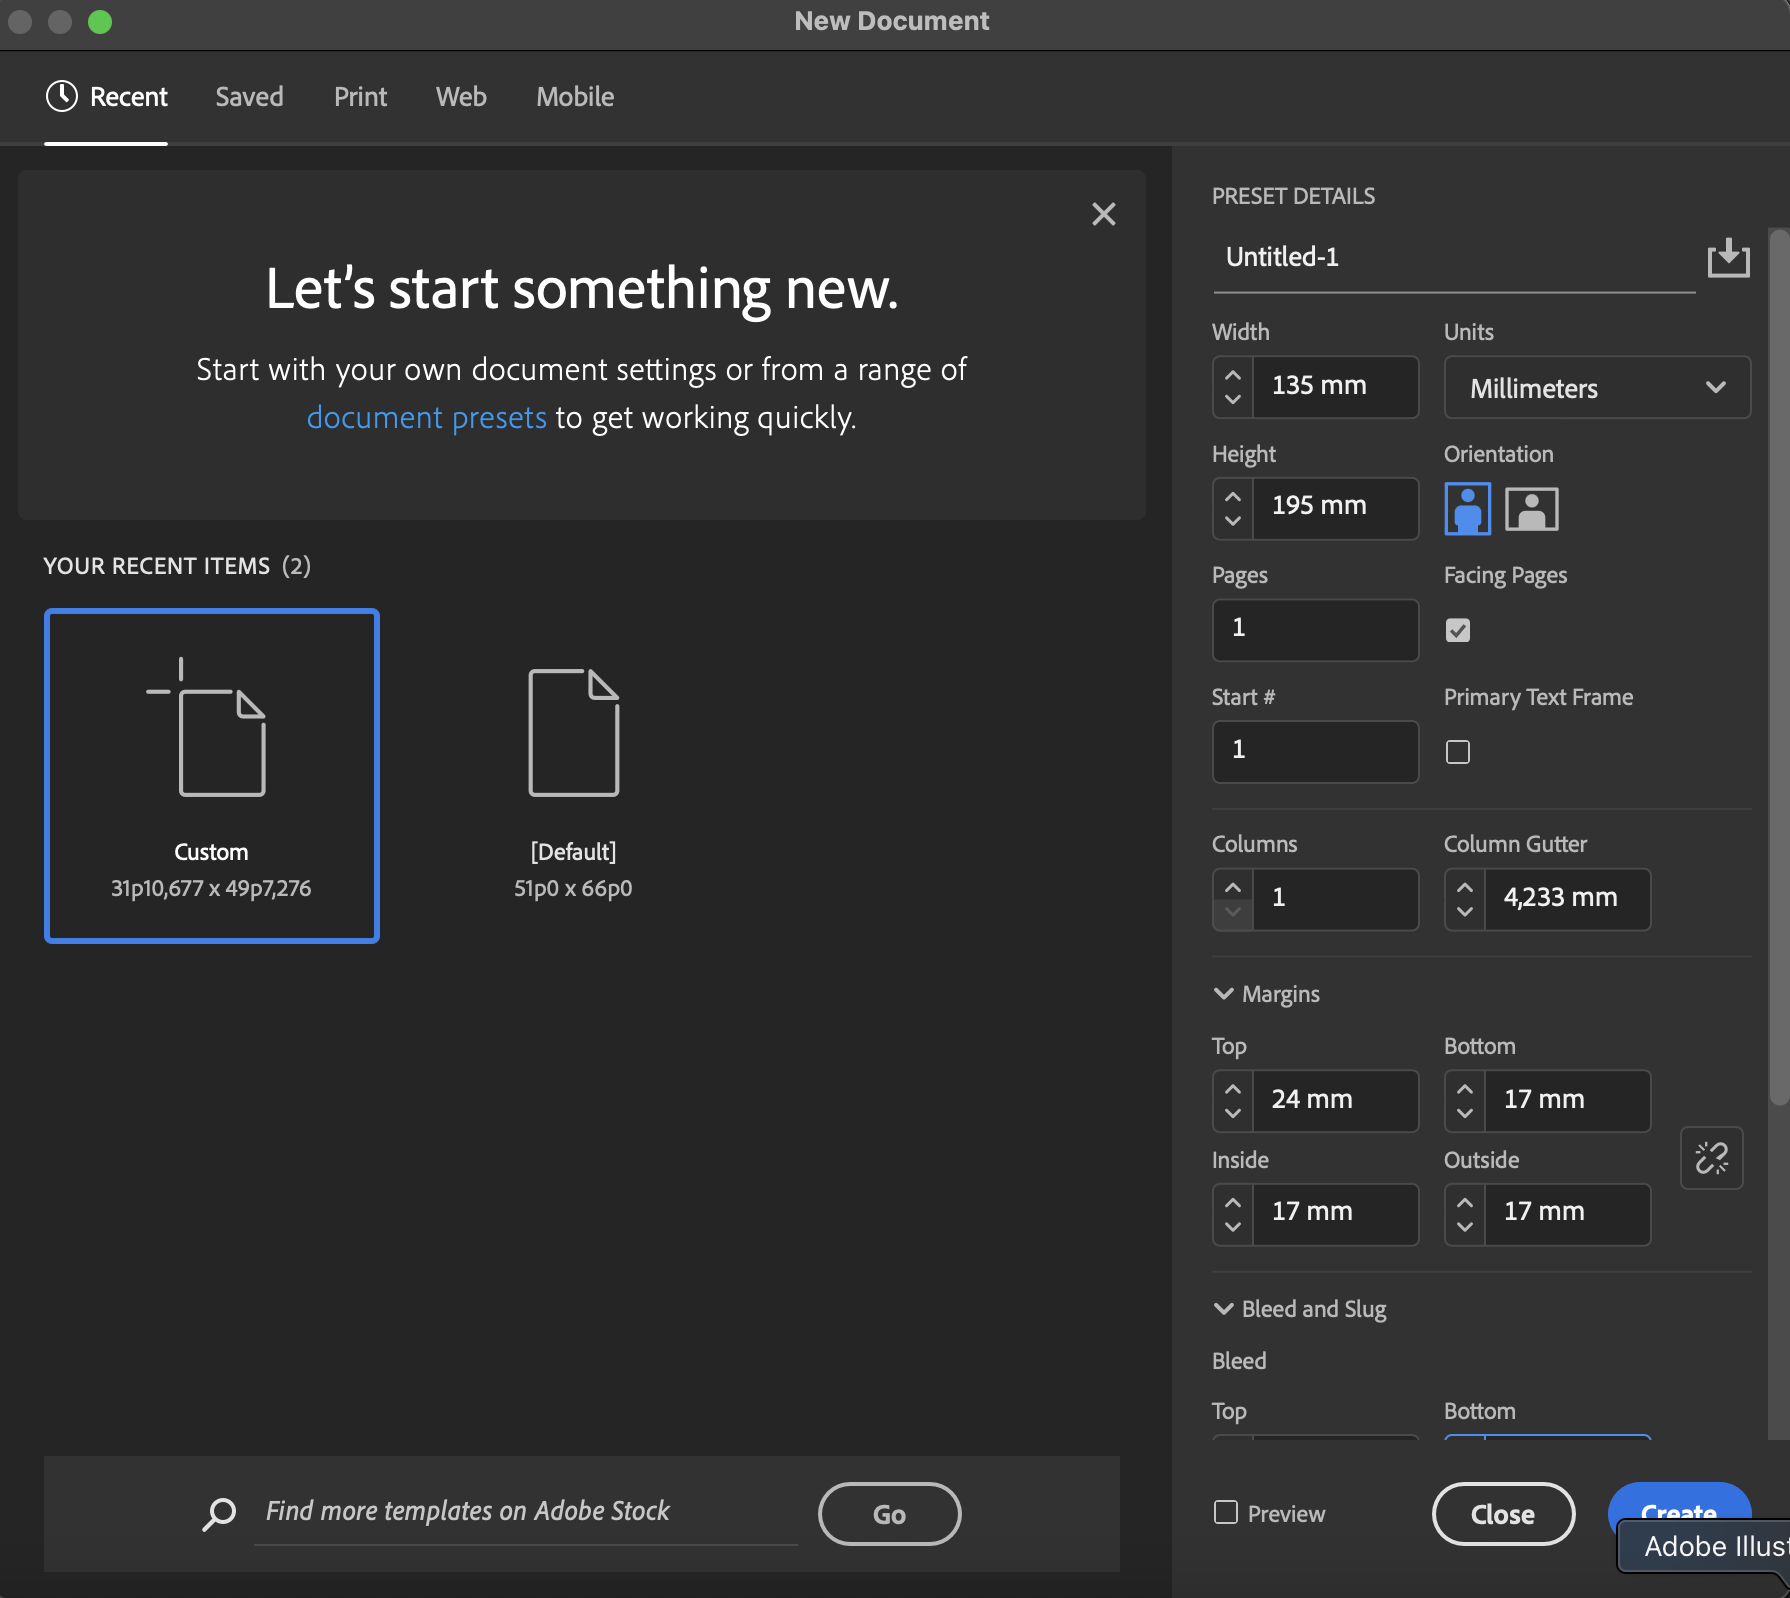Click the Width 135 mm field
The height and width of the screenshot is (1598, 1790).
[1335, 387]
